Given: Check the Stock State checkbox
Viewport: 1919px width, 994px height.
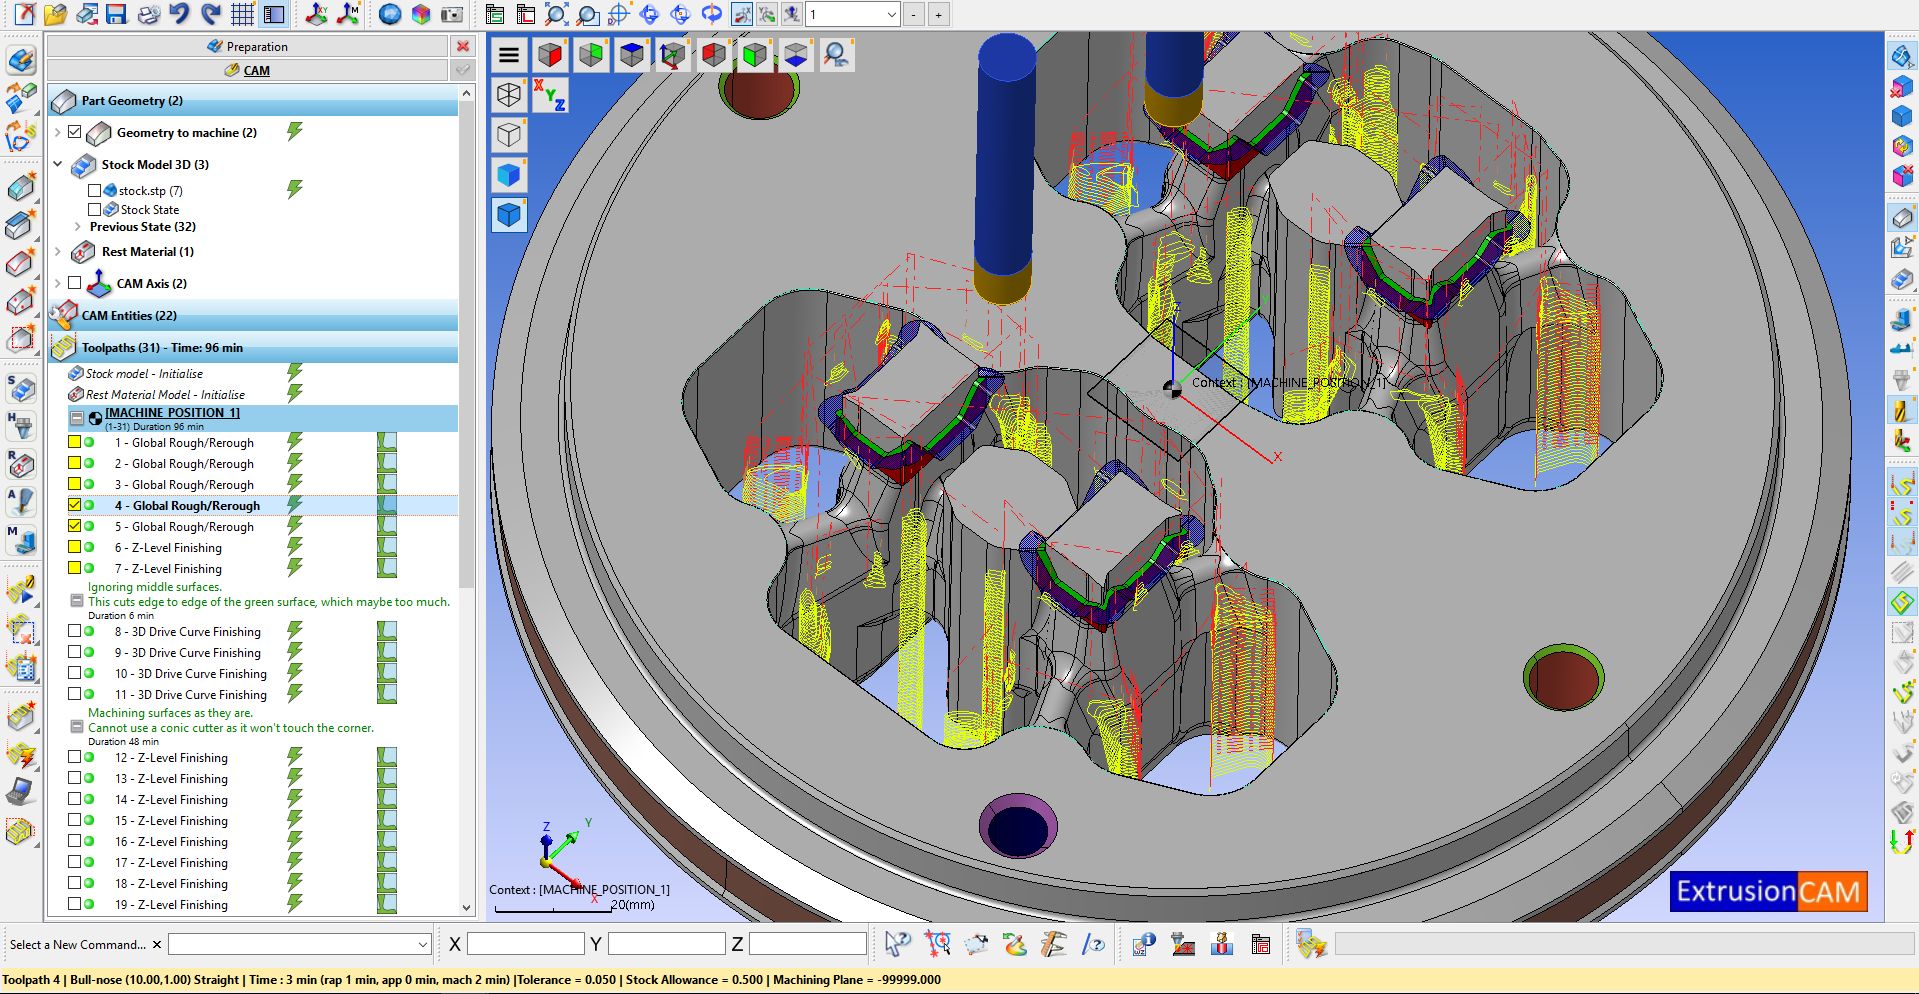Looking at the screenshot, I should [x=94, y=209].
